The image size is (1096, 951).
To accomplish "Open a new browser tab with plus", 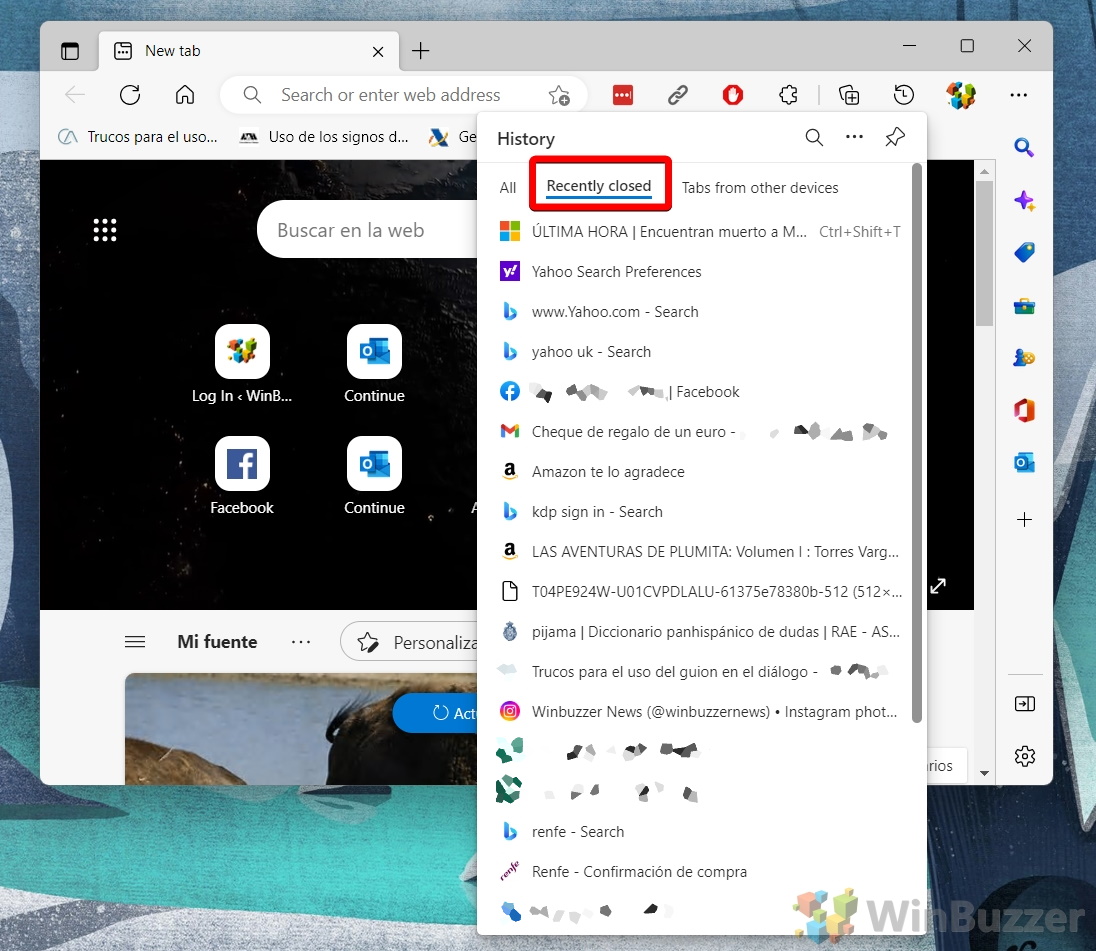I will pos(420,51).
